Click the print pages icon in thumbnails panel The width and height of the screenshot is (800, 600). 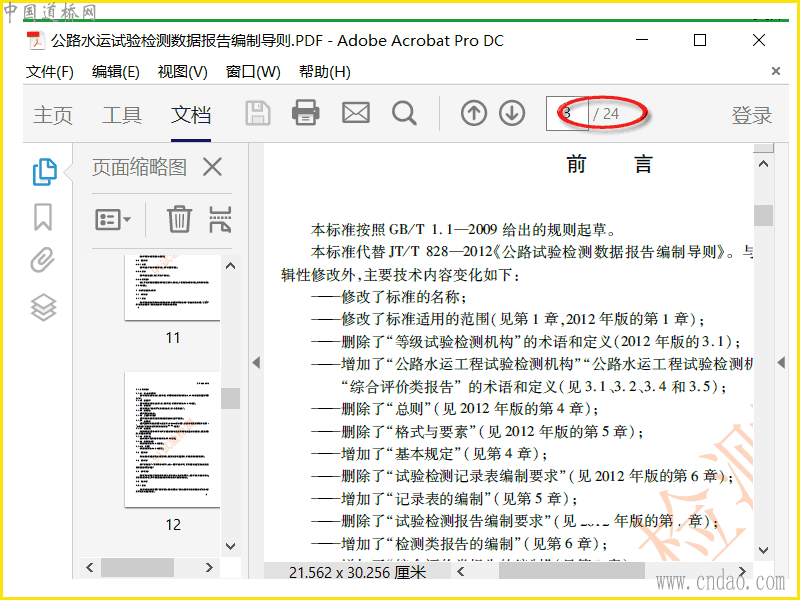point(220,219)
